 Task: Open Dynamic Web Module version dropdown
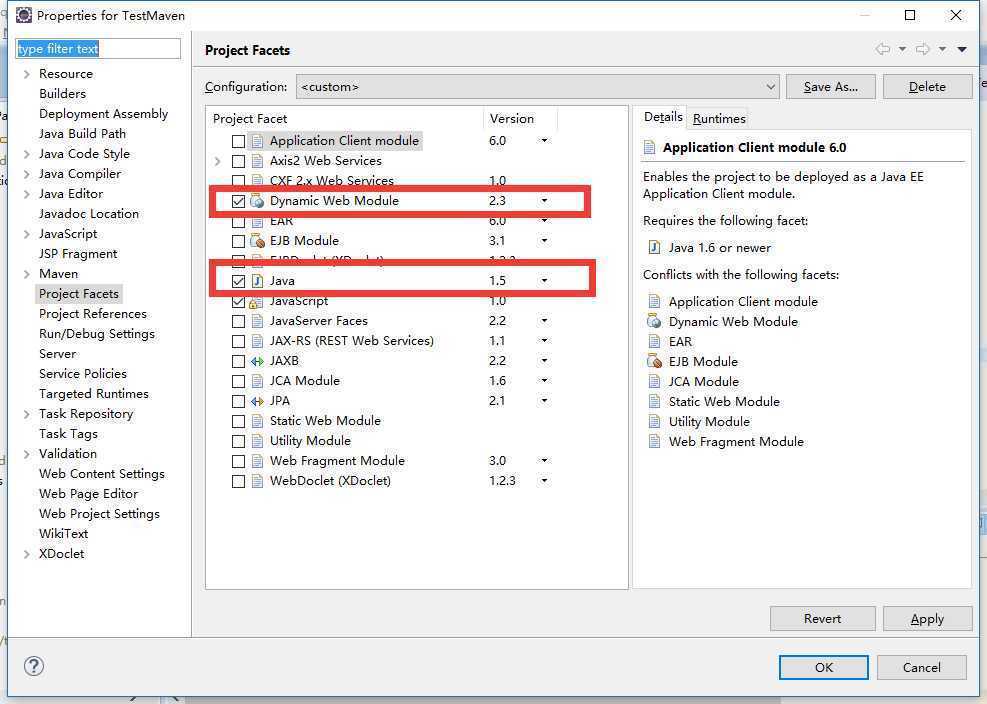coord(544,201)
